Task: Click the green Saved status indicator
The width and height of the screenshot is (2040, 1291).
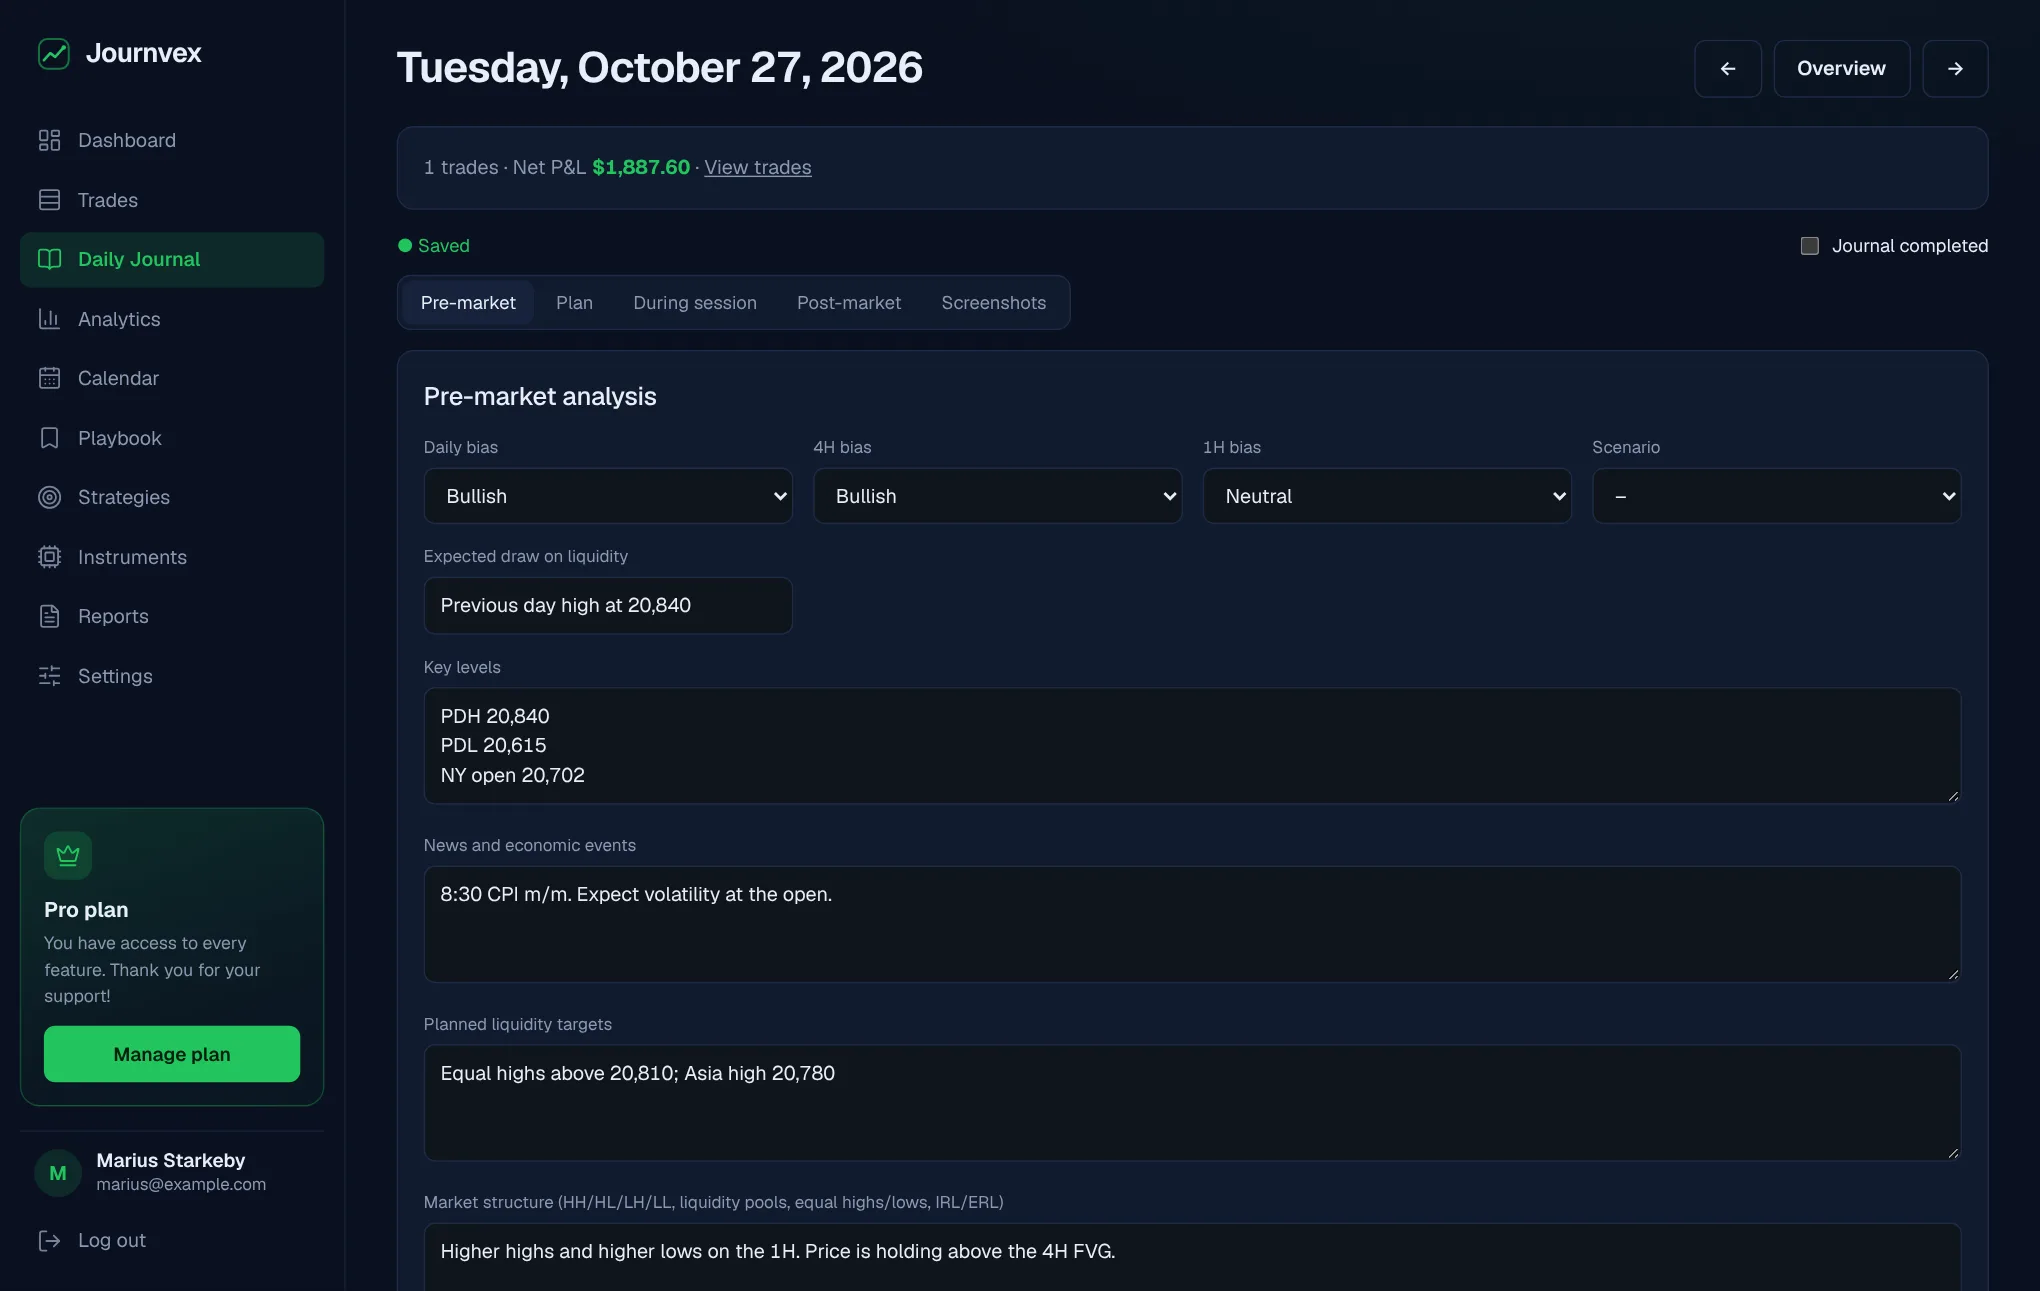Action: [x=434, y=246]
